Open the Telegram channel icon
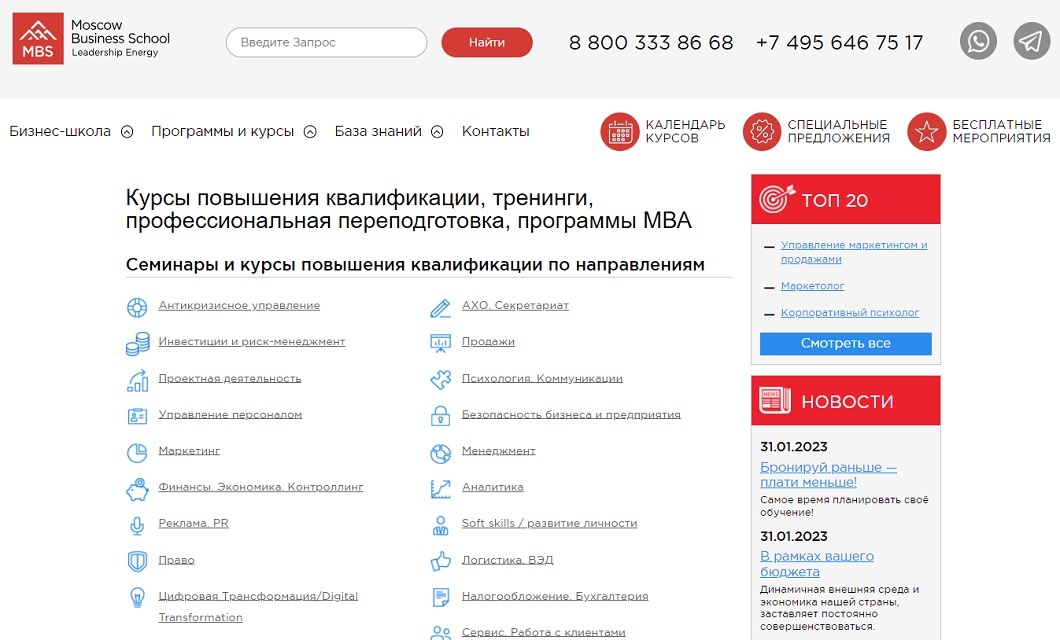This screenshot has height=640, width=1060. click(x=1031, y=41)
